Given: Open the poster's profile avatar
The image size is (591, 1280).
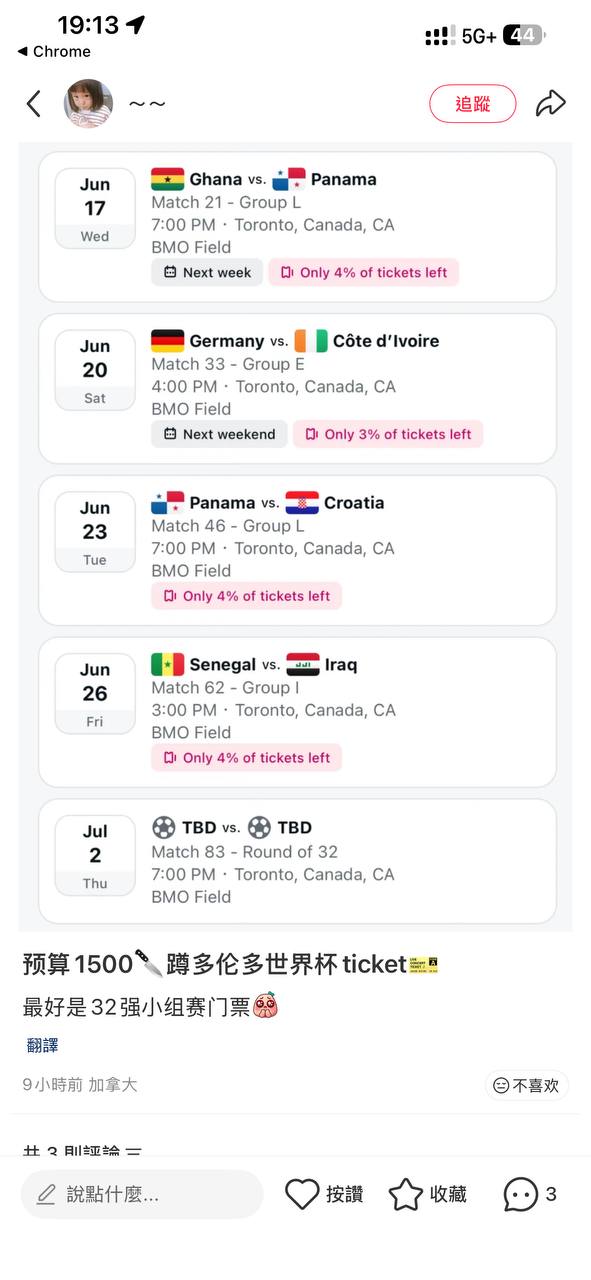Looking at the screenshot, I should point(88,103).
